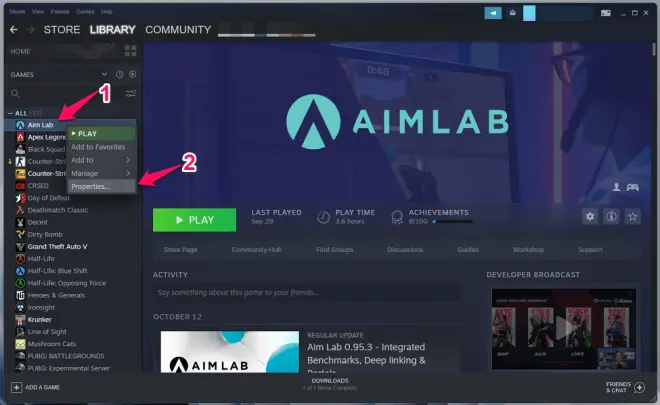Open the Friends menu
Viewport: 660px width, 405px height.
[x=60, y=12]
